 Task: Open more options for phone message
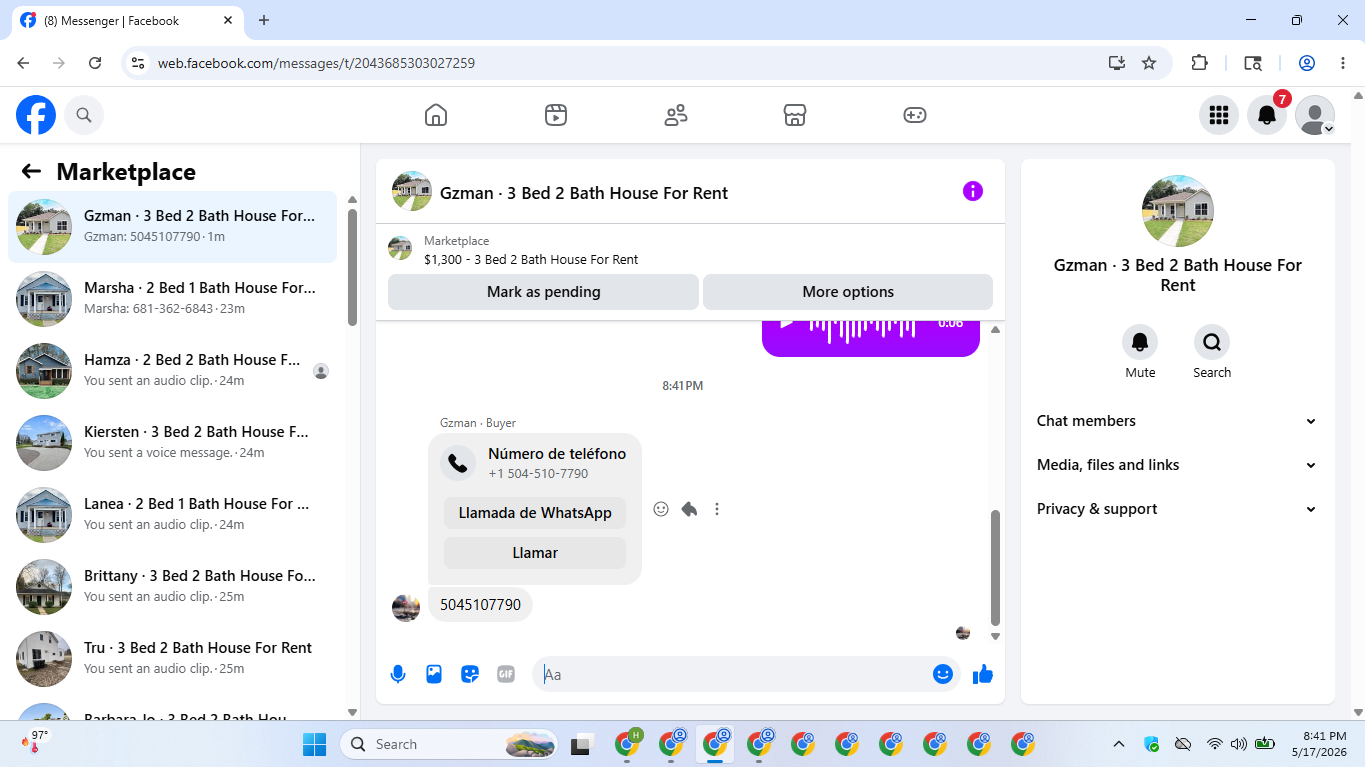coord(717,509)
